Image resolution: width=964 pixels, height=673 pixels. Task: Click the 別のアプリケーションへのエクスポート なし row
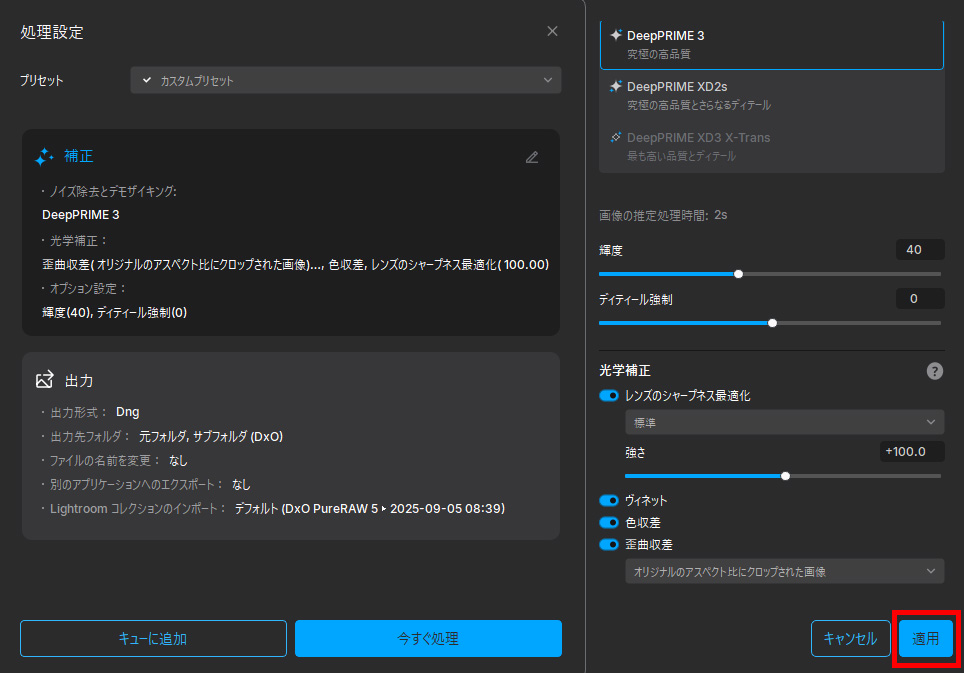click(x=146, y=485)
